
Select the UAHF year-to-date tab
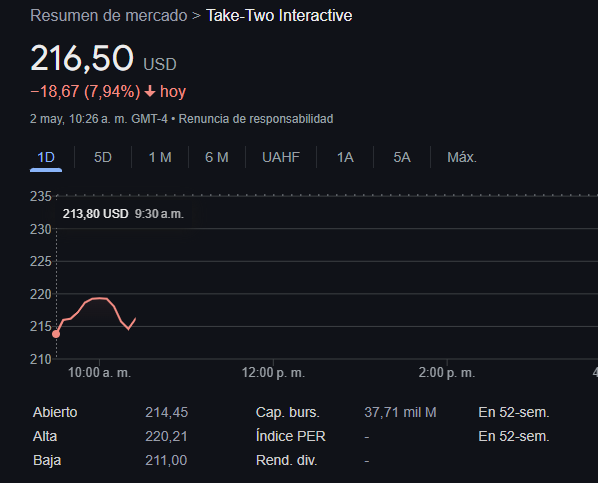[x=281, y=157]
